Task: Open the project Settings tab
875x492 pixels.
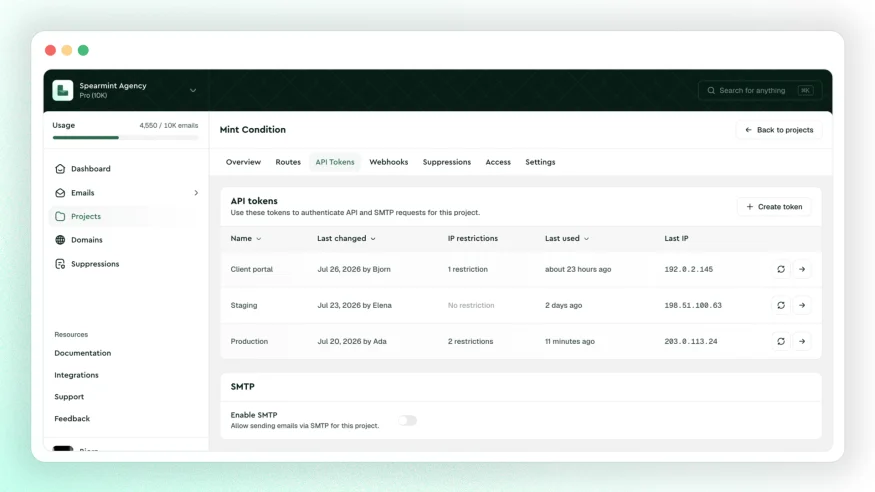Action: pos(540,162)
